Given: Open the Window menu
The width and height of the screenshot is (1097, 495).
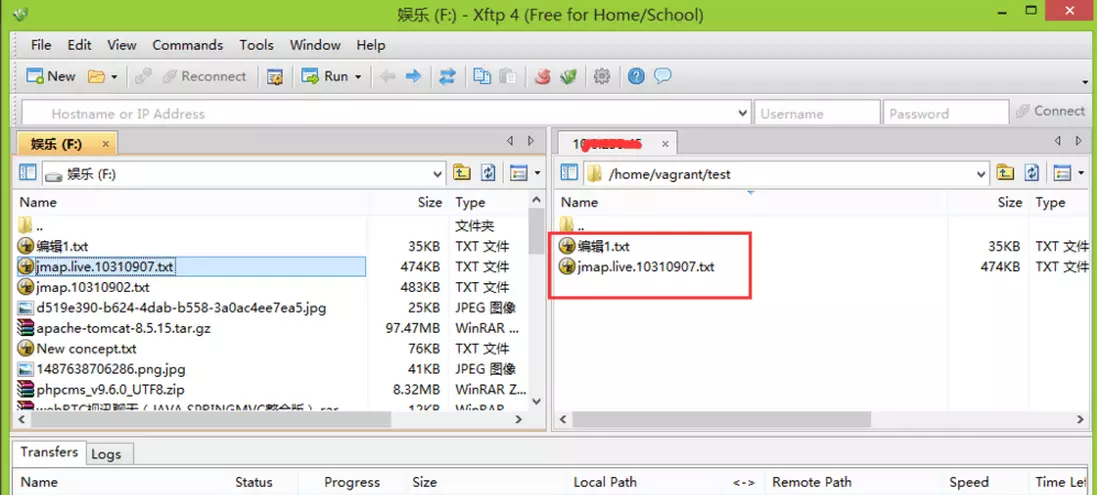Looking at the screenshot, I should (x=315, y=45).
